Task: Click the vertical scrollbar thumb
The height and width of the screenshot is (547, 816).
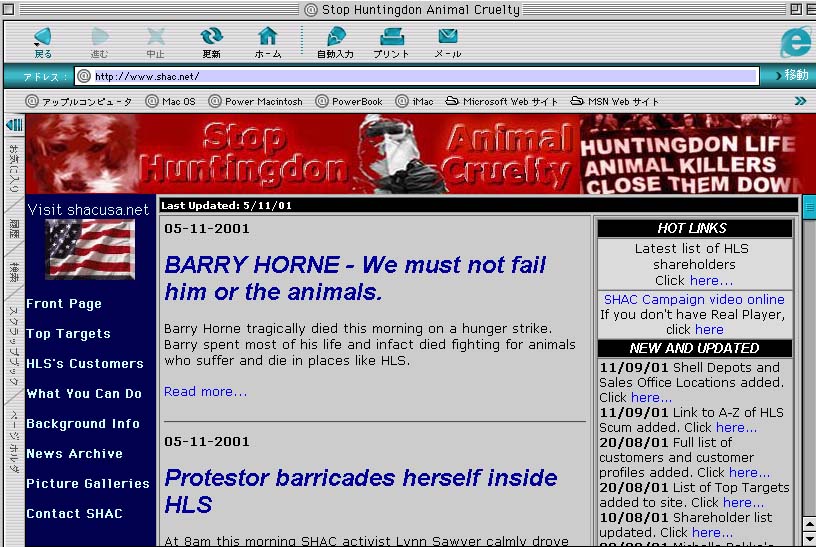Action: click(809, 207)
